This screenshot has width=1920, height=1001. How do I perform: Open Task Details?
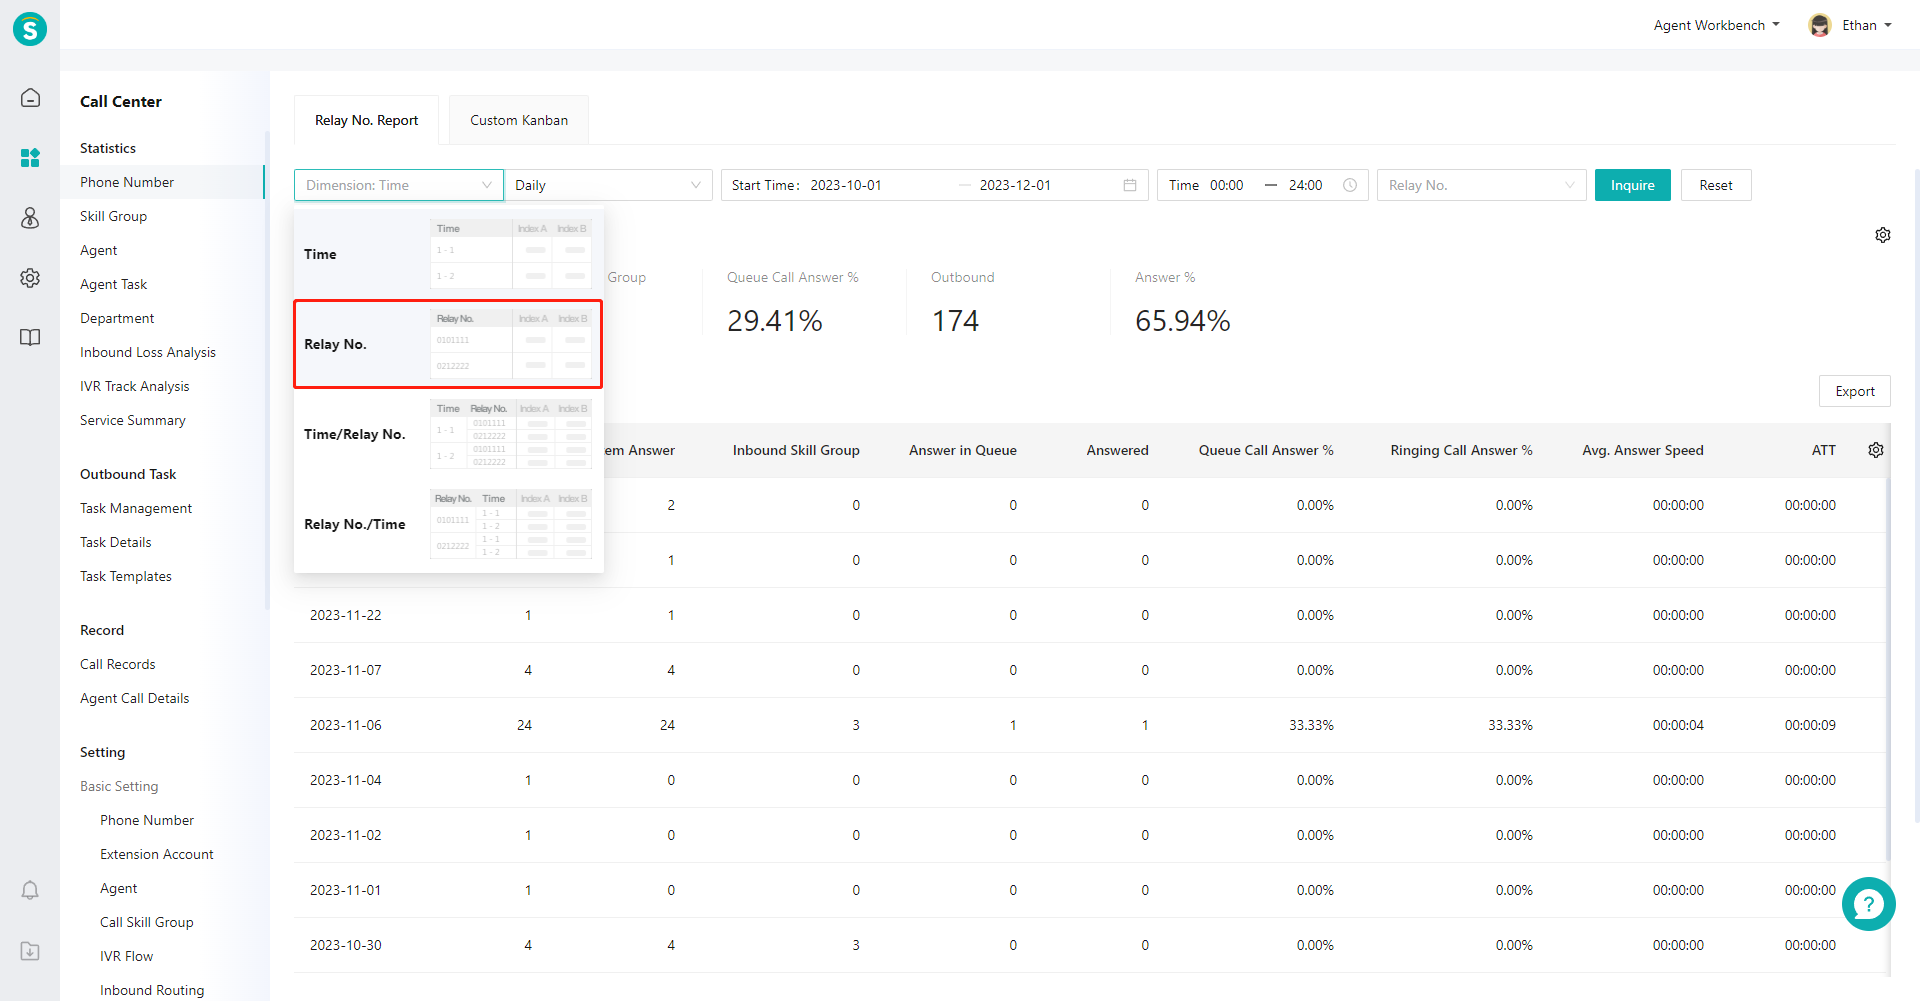pyautogui.click(x=115, y=542)
